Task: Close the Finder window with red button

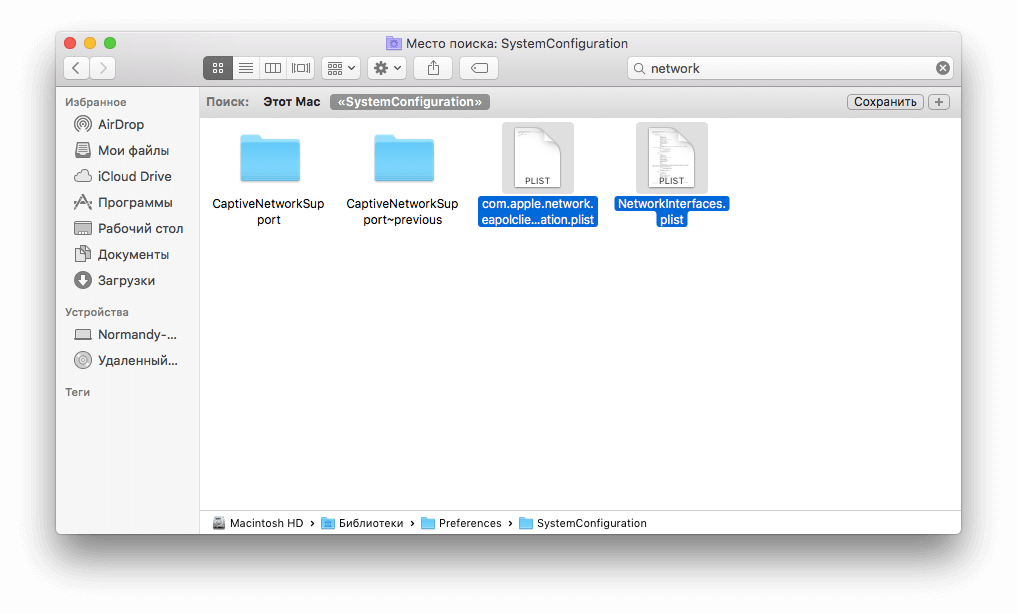Action: click(70, 43)
